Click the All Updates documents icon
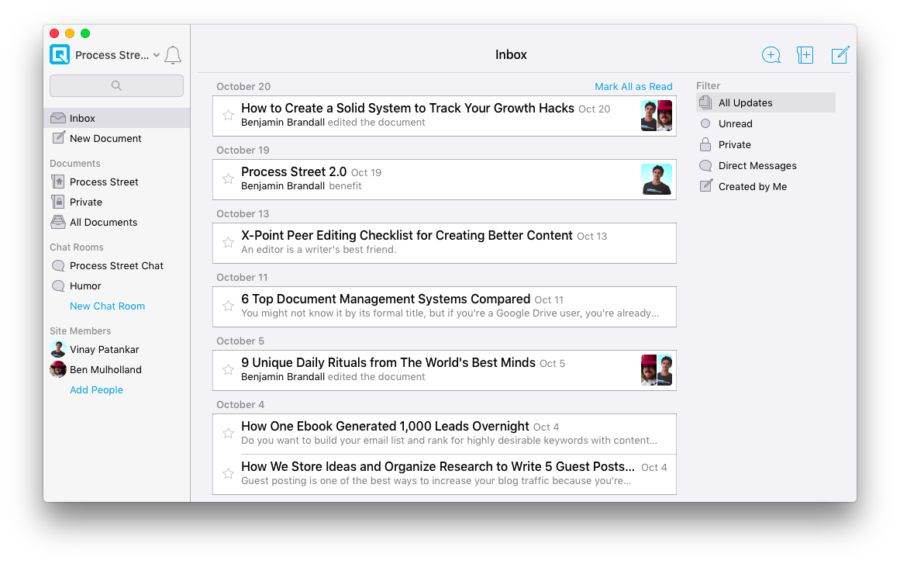The image size is (900, 564). coord(705,103)
